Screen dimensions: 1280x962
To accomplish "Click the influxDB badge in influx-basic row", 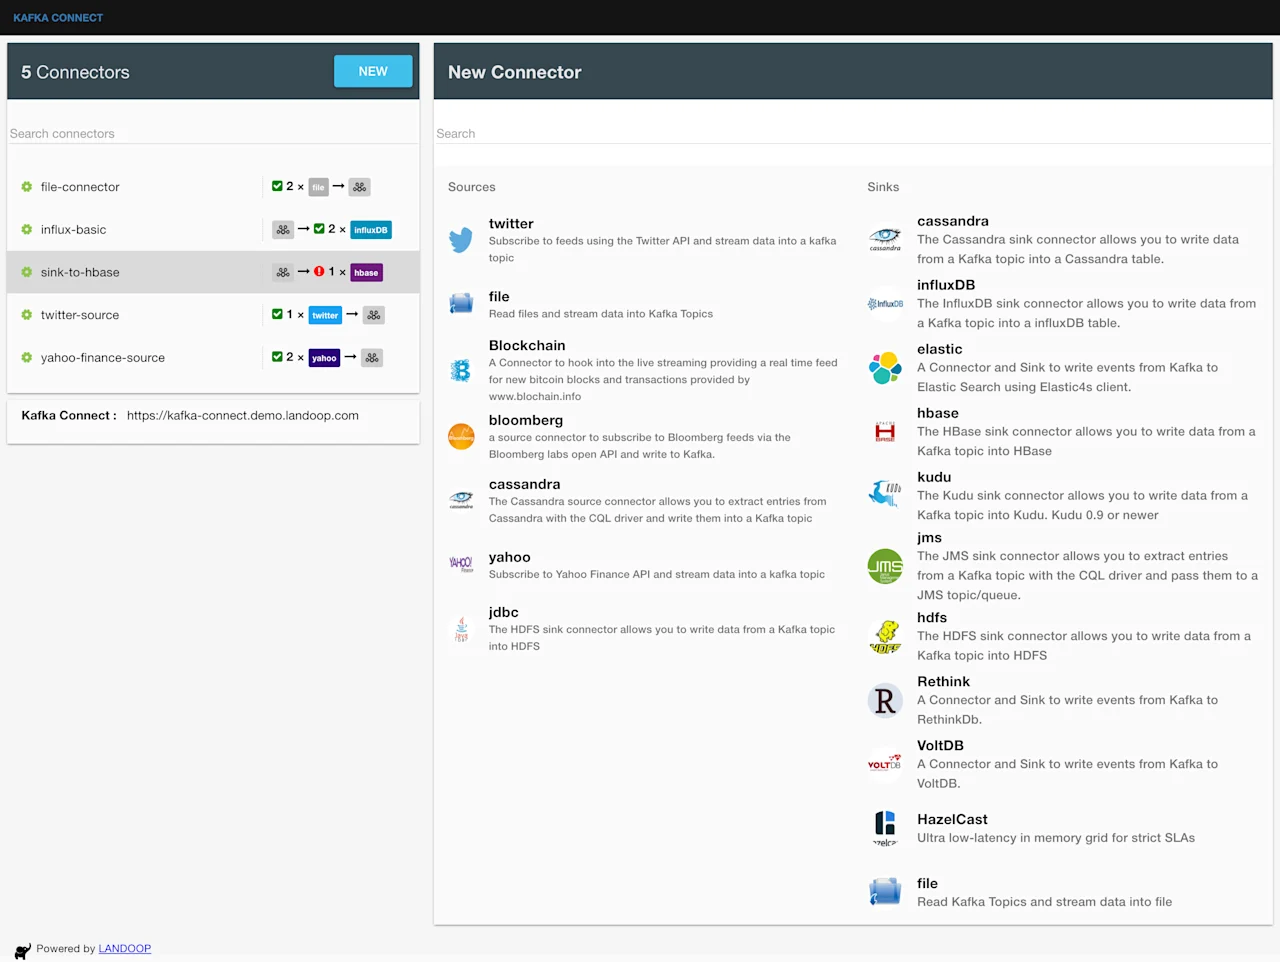I will click(x=370, y=230).
